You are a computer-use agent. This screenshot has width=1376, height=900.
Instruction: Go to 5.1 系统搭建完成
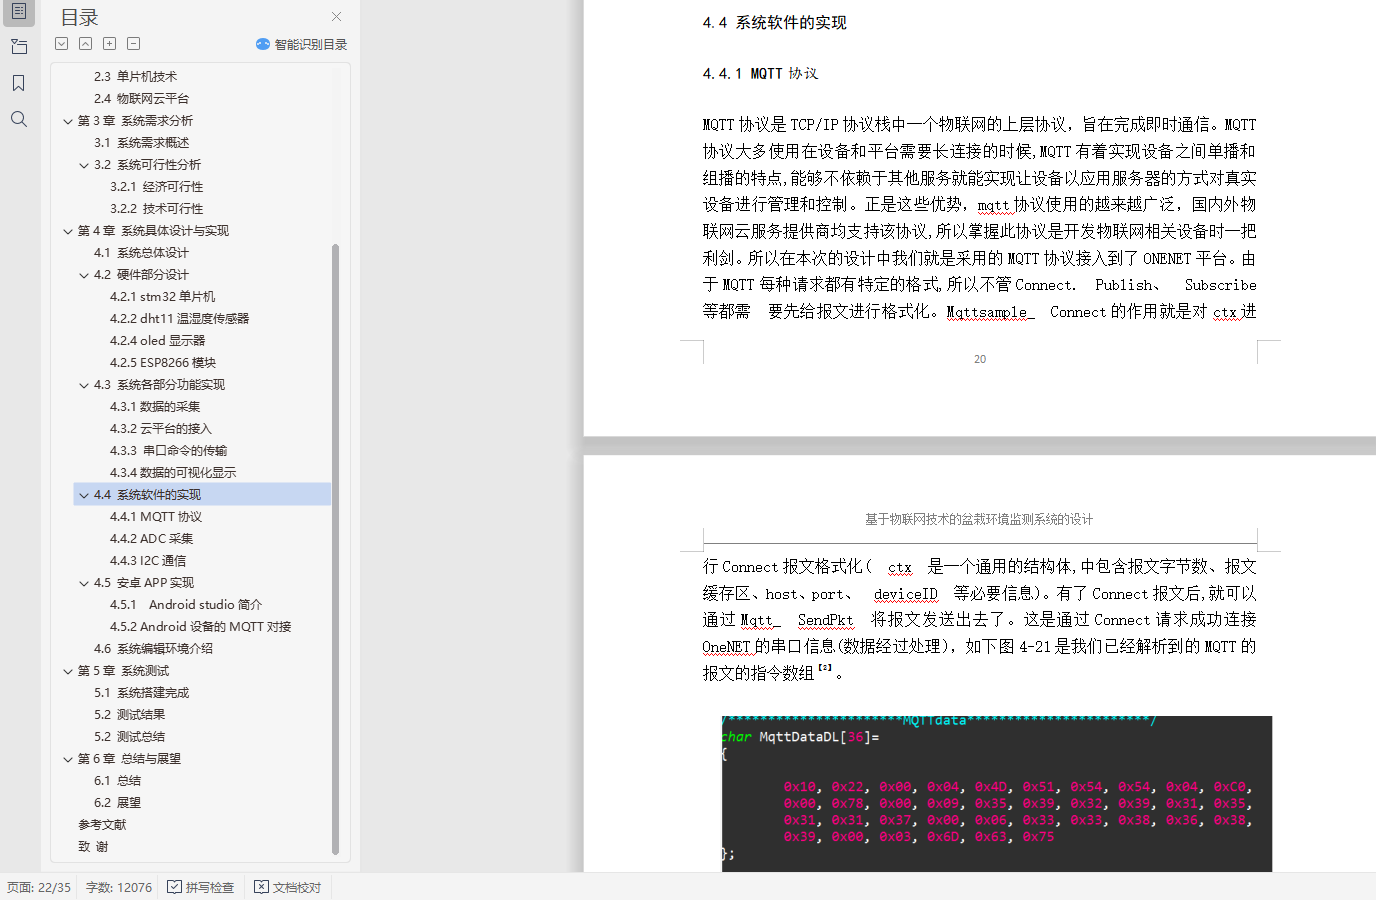coord(141,692)
